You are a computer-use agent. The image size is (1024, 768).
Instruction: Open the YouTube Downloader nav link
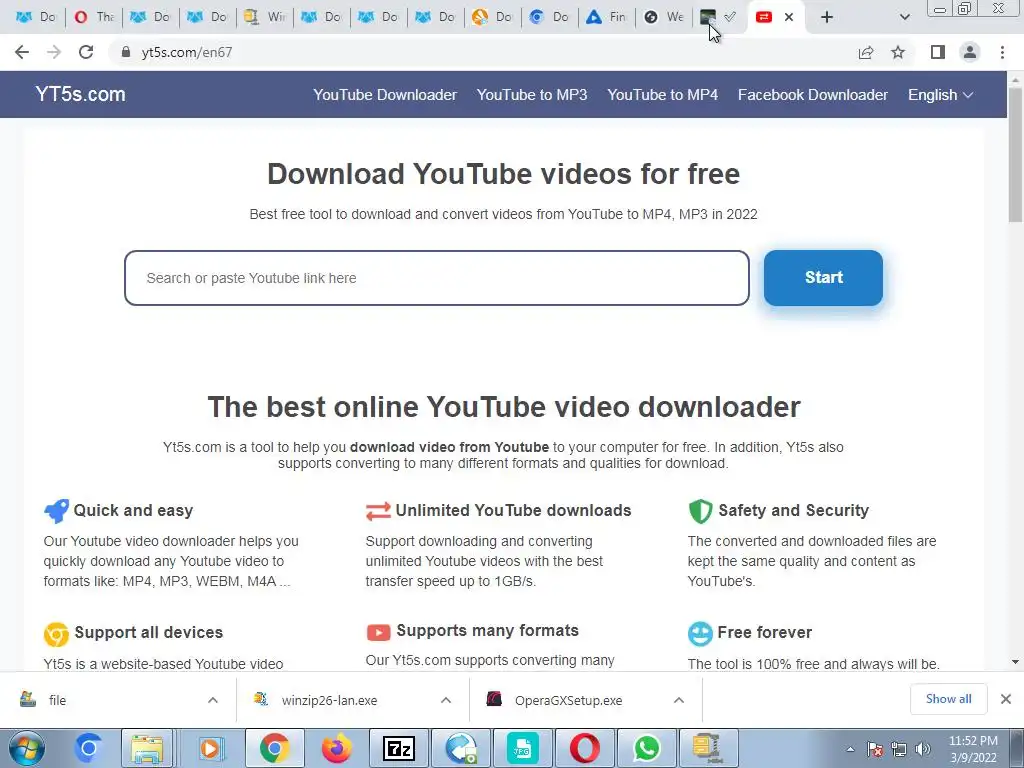(x=385, y=95)
